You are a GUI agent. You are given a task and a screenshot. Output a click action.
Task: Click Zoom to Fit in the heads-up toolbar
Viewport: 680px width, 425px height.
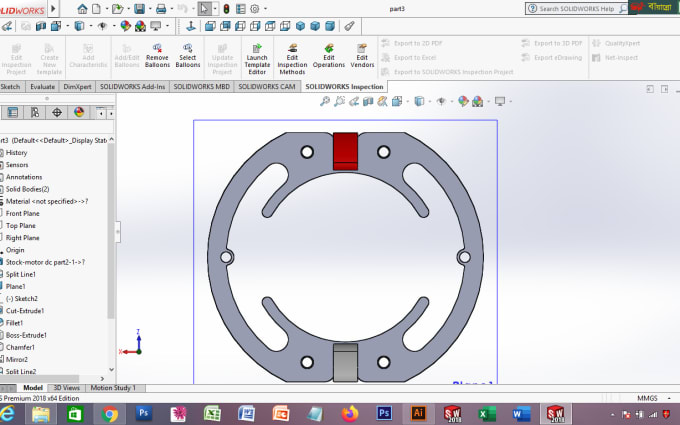[x=325, y=101]
